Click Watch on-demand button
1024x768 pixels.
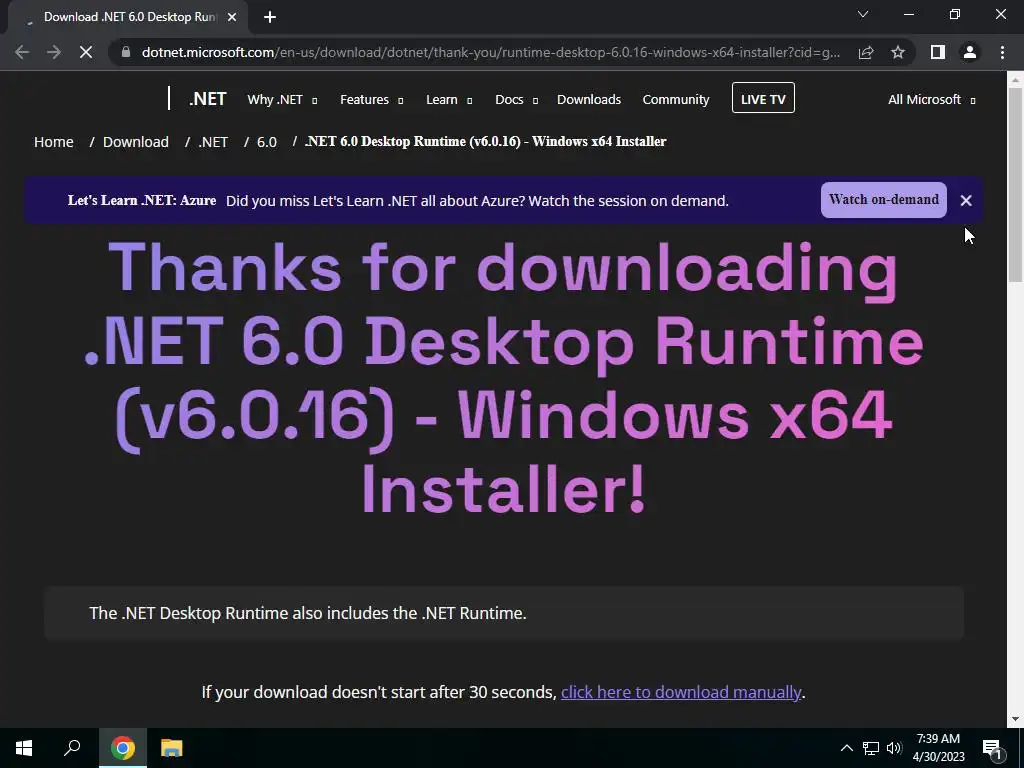pyautogui.click(x=884, y=200)
